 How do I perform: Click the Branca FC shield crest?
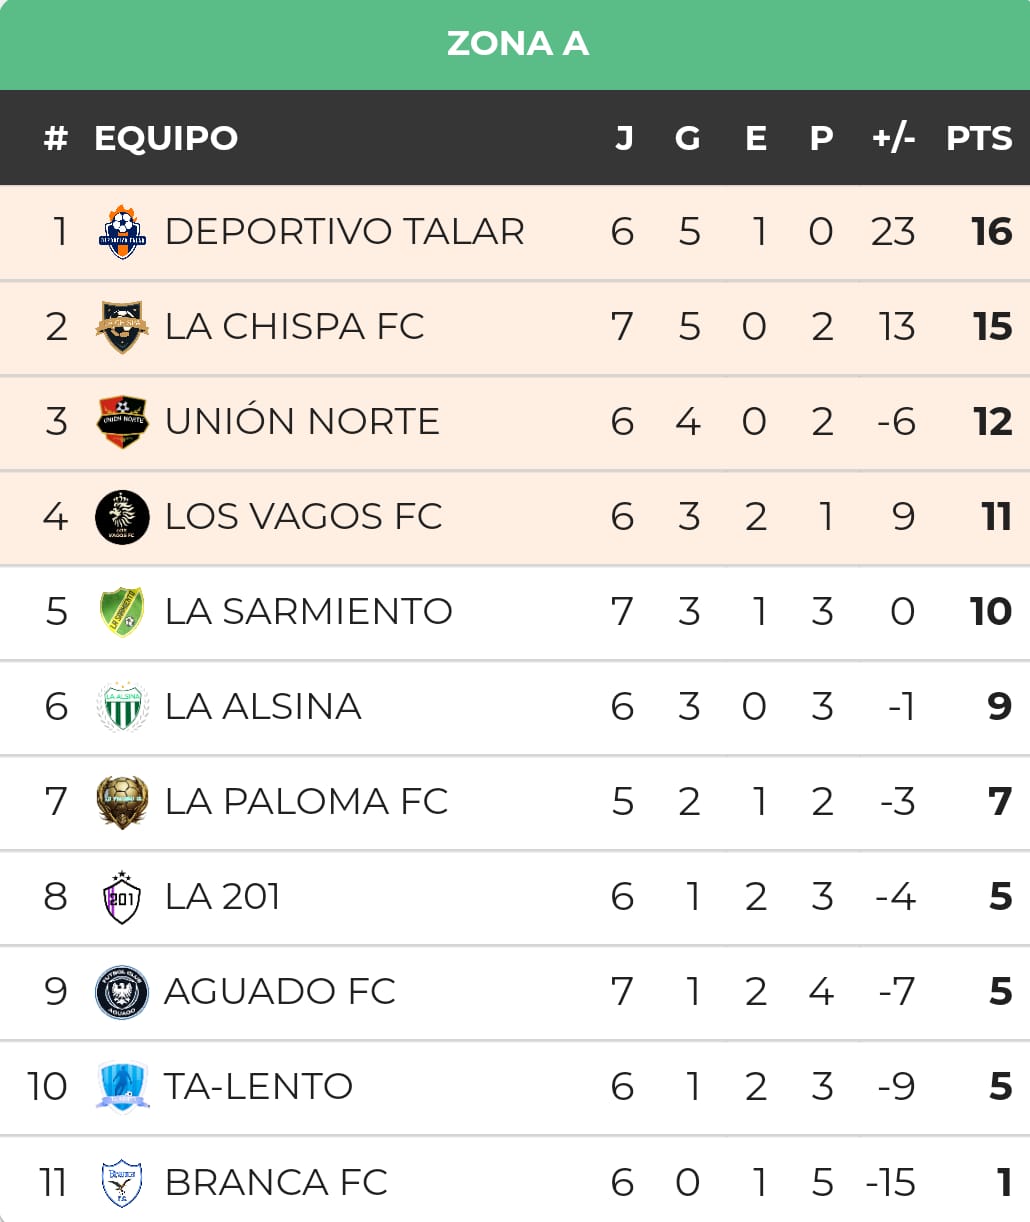(122, 1182)
